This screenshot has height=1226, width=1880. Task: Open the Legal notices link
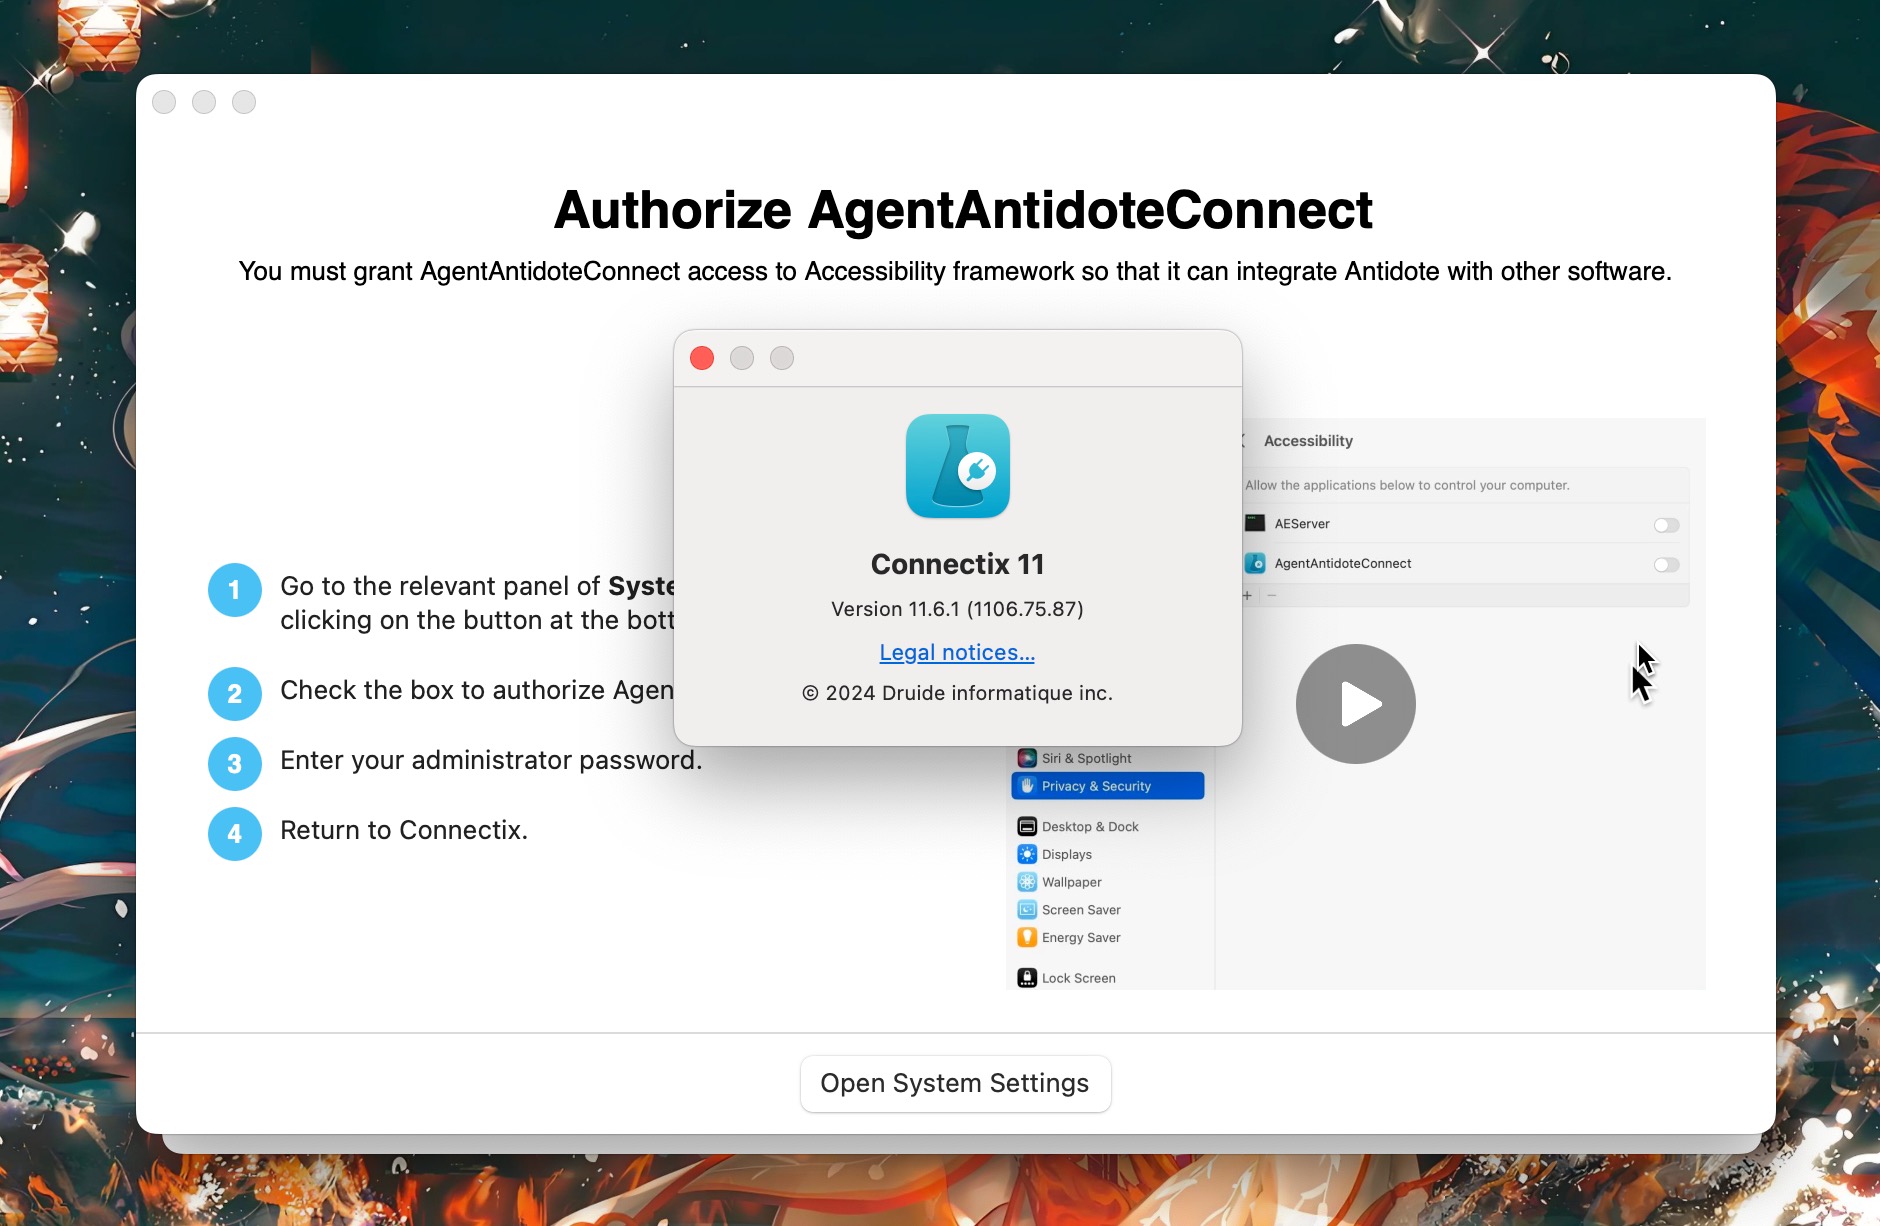tap(957, 652)
